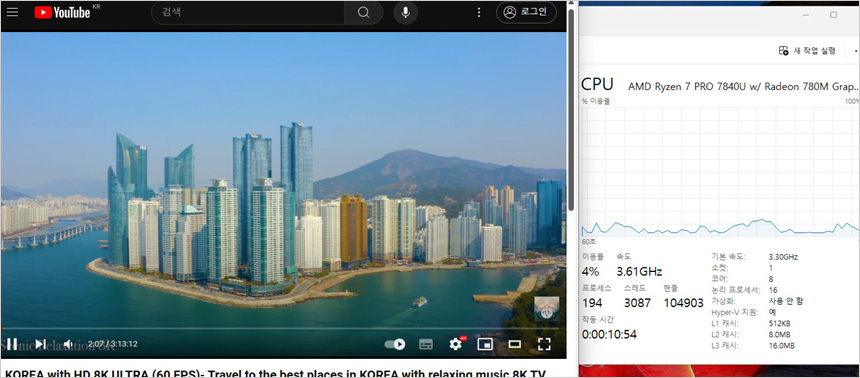Screen dimensions: 860x378
Task: Toggle the autoplay switch
Action: click(394, 344)
